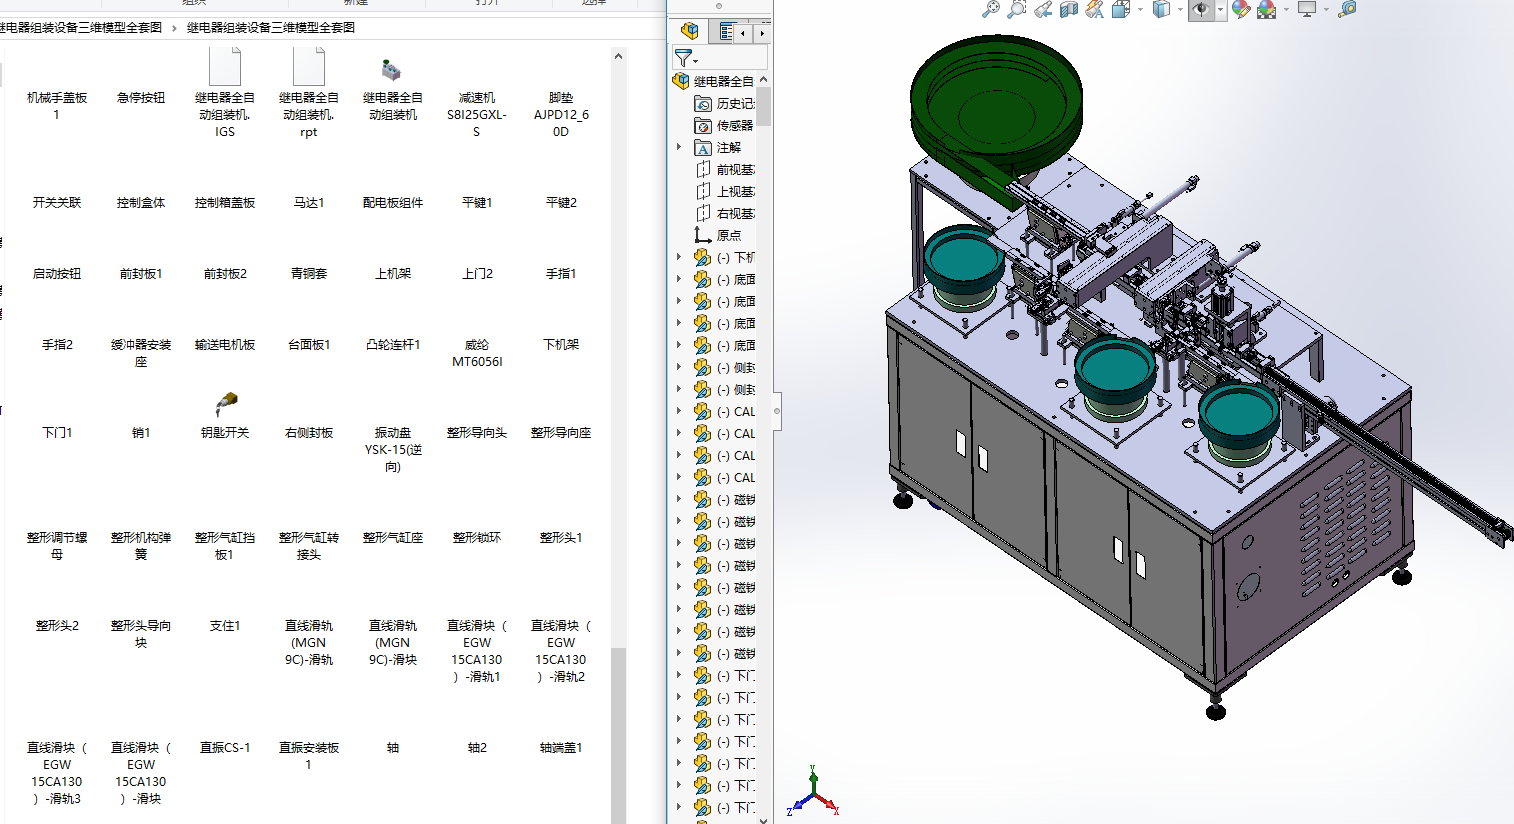This screenshot has width=1514, height=824.
Task: Select the 直振CS-1 file
Action: (x=225, y=747)
